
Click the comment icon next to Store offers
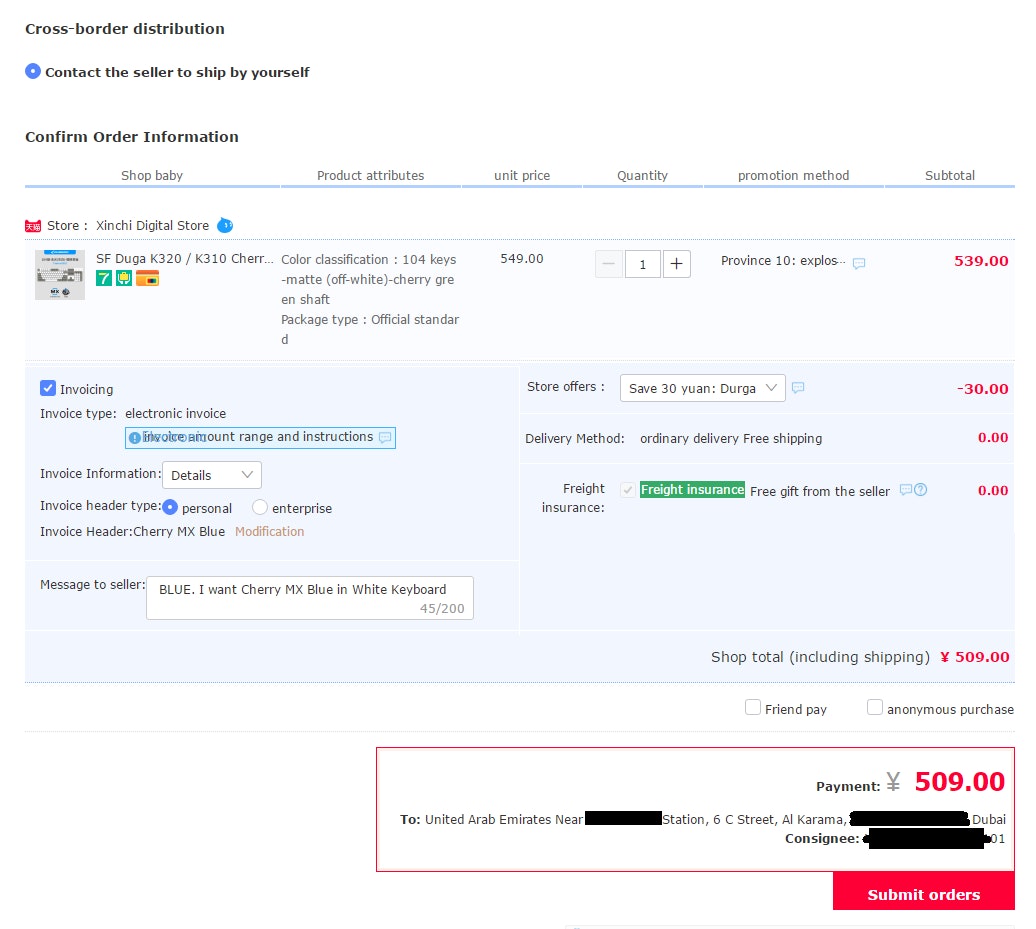tap(798, 388)
